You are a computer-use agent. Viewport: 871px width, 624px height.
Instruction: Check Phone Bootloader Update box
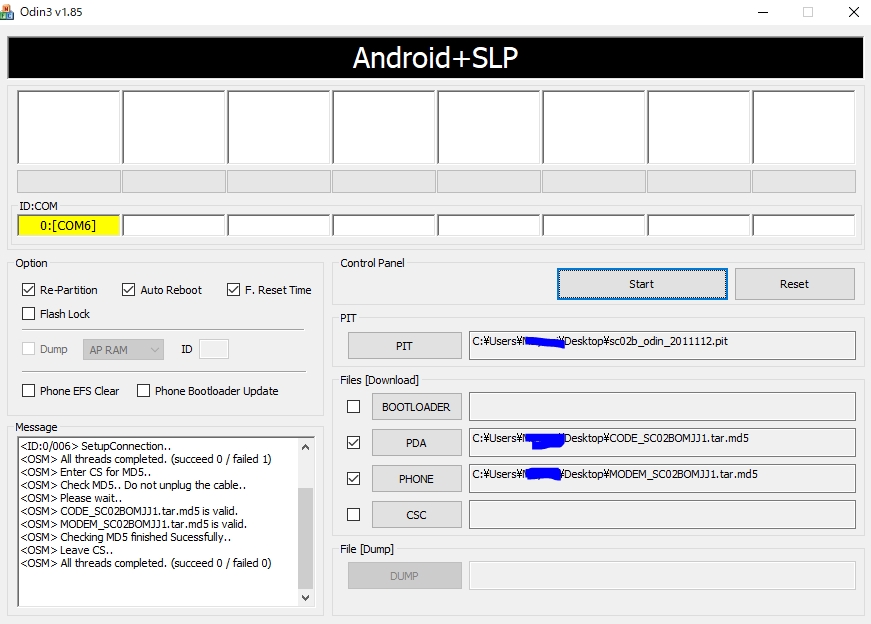tap(143, 391)
